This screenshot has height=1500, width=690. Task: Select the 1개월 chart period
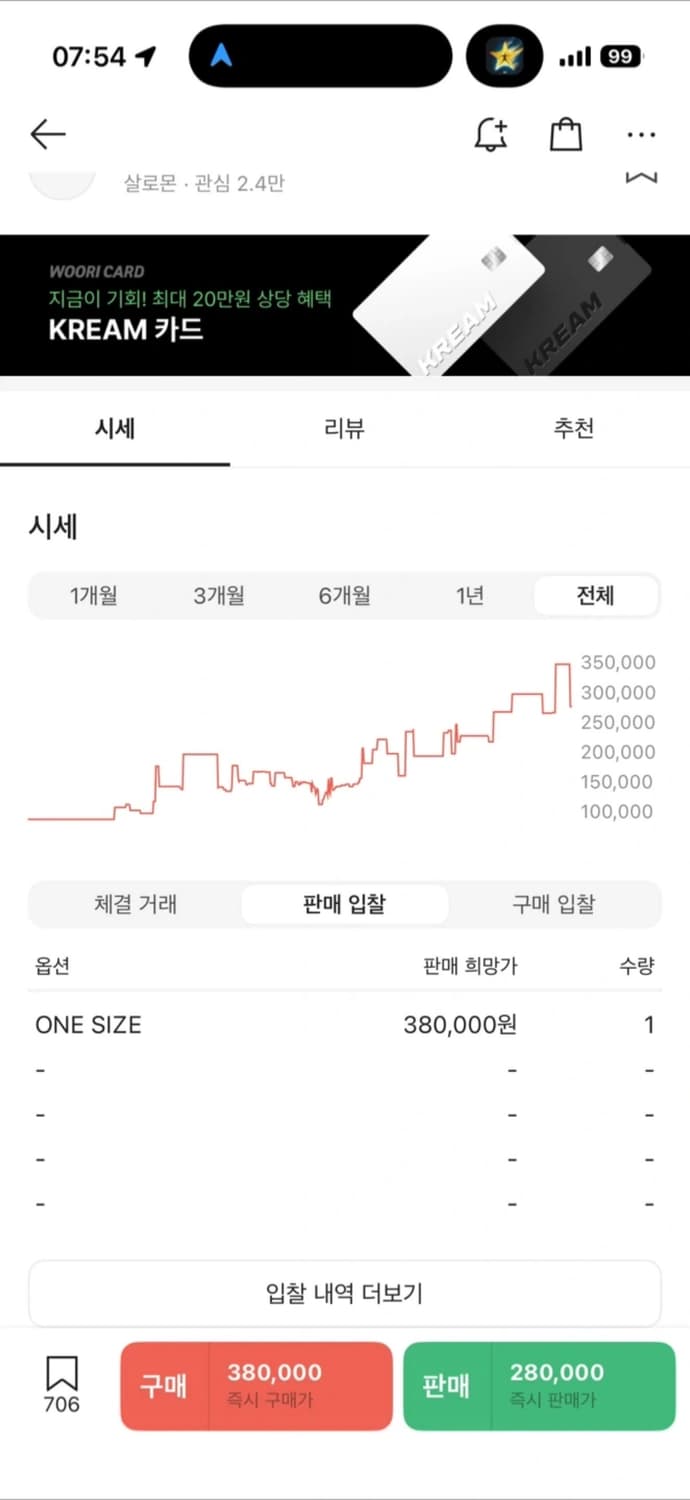click(93, 596)
